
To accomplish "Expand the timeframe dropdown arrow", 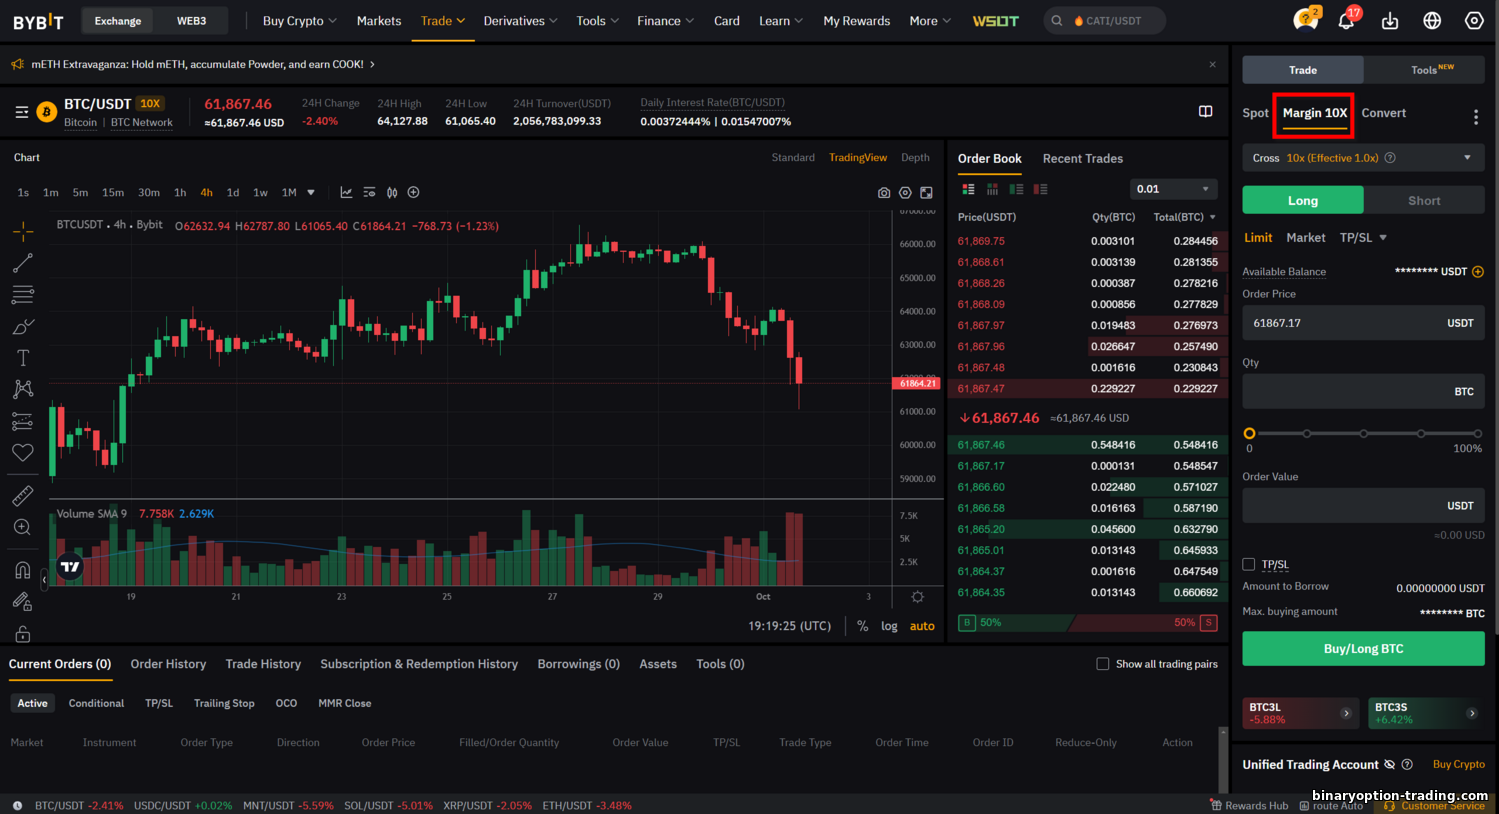I will click(x=311, y=192).
